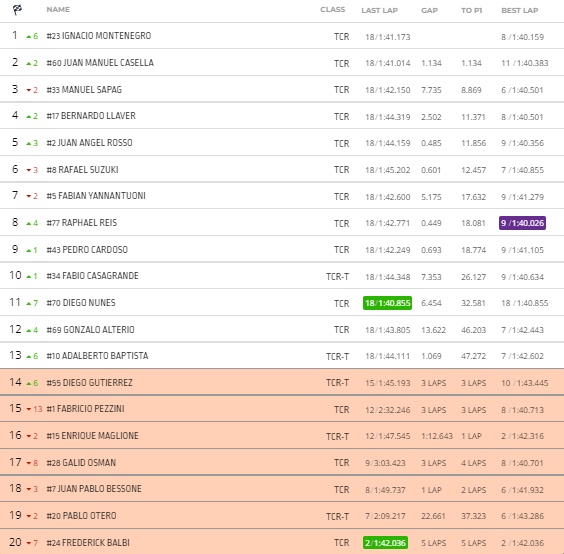Viewport: 564px width, 554px height.
Task: Click the TO P1 column header
Action: click(472, 10)
